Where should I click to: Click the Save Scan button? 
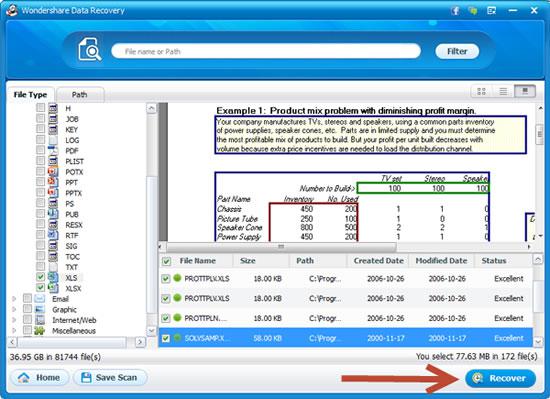(x=110, y=378)
